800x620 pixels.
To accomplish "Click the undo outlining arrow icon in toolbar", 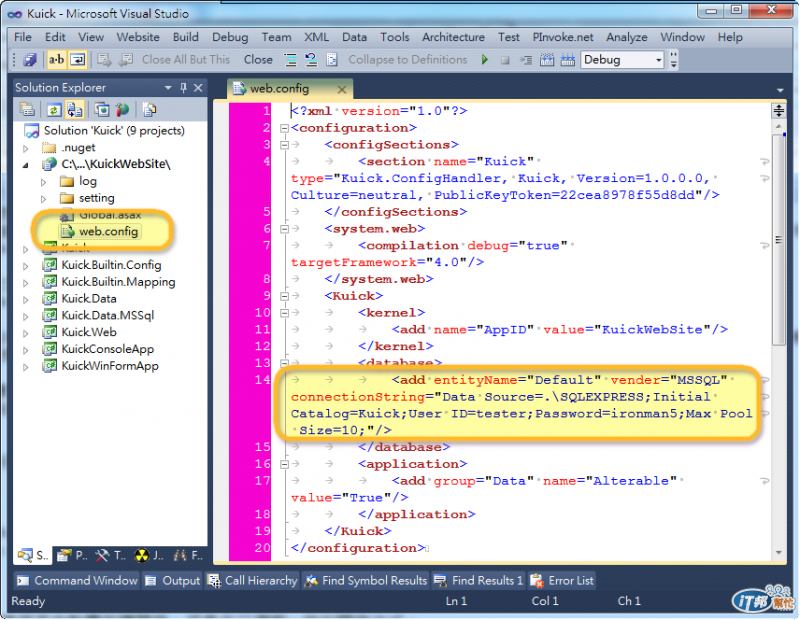I will 311,60.
